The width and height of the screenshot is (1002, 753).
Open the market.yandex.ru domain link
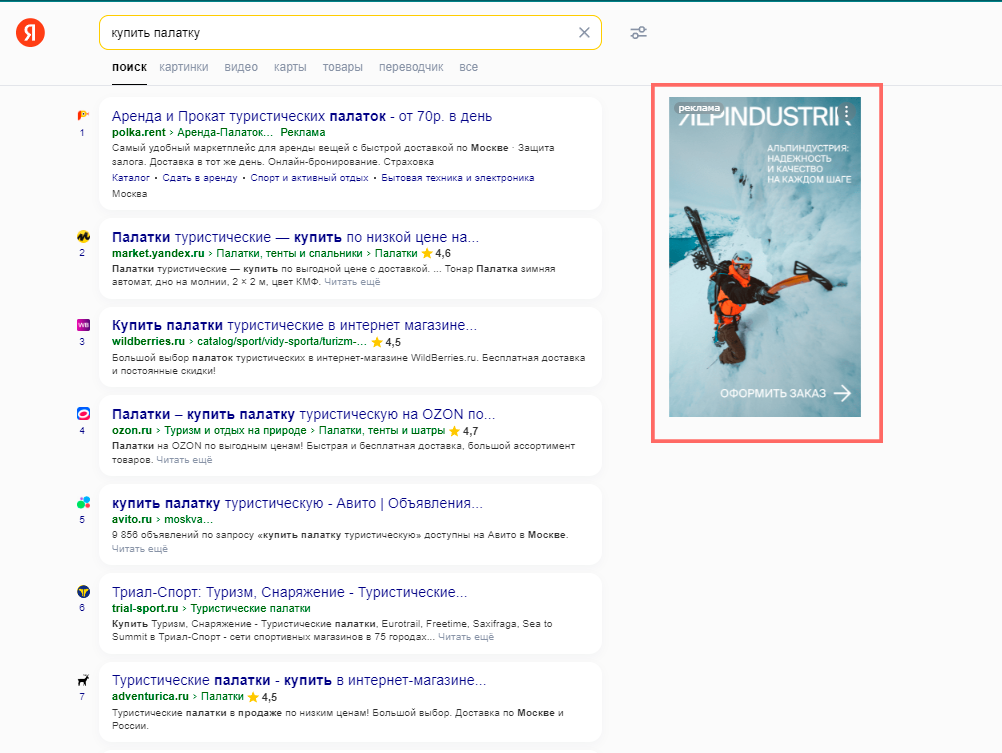(x=158, y=253)
